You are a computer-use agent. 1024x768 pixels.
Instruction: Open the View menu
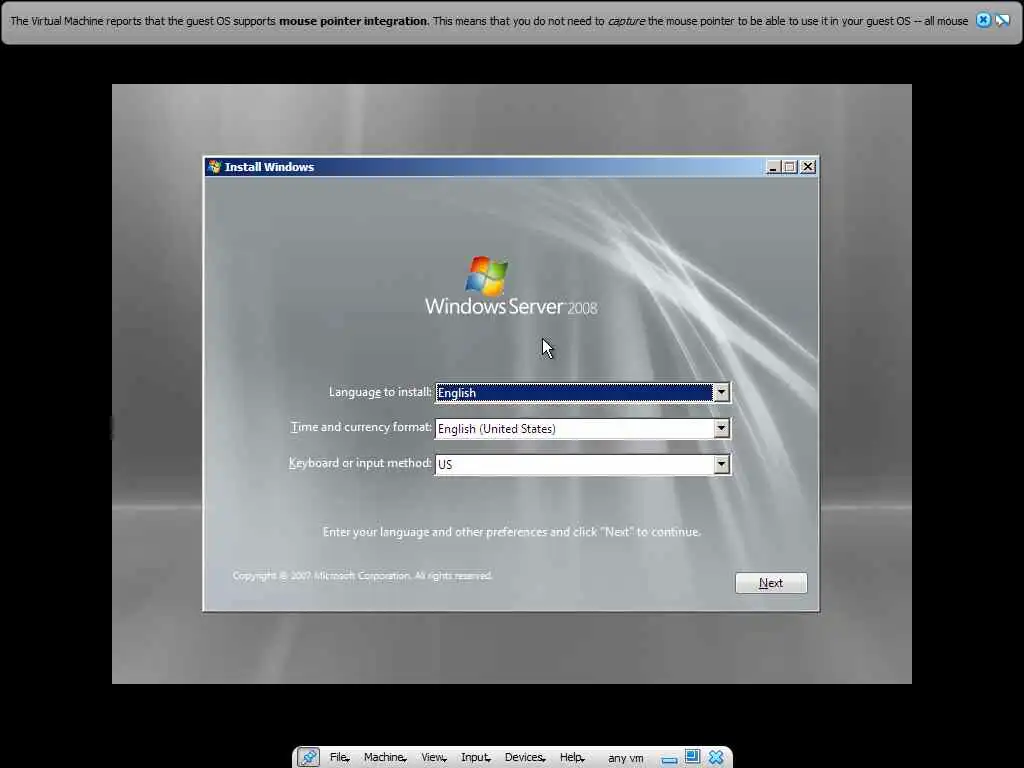[434, 757]
